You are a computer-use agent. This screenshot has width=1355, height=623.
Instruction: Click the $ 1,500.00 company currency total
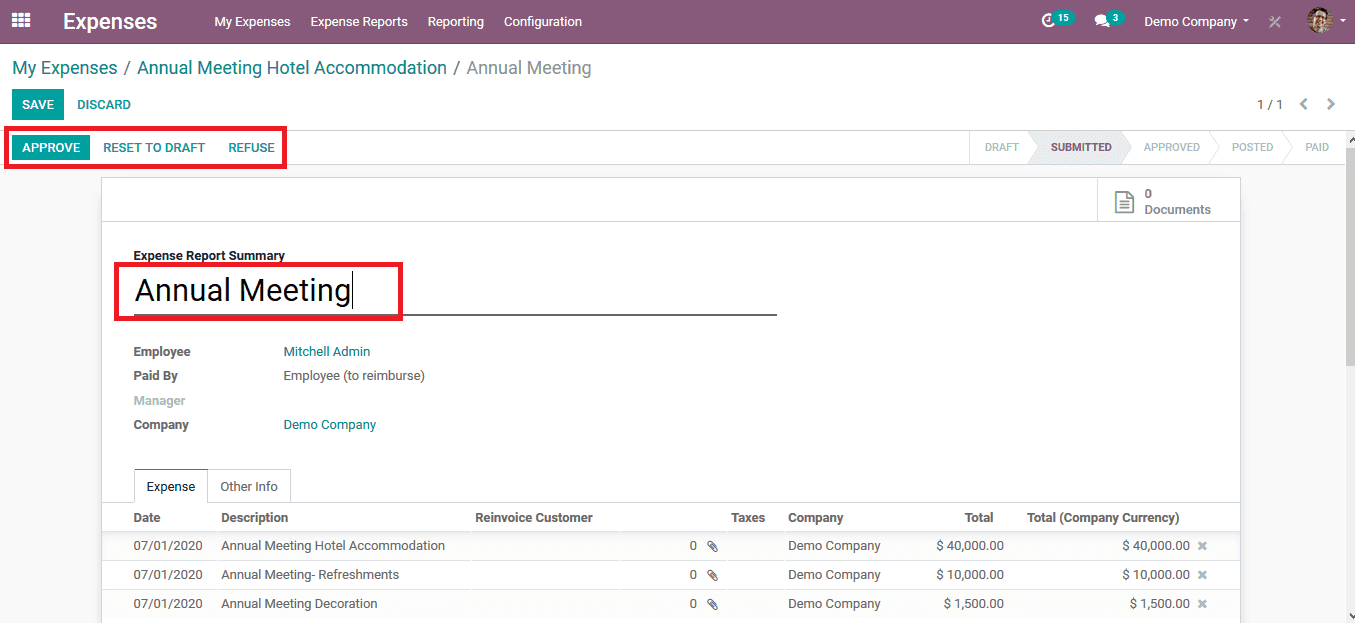[x=1160, y=604]
